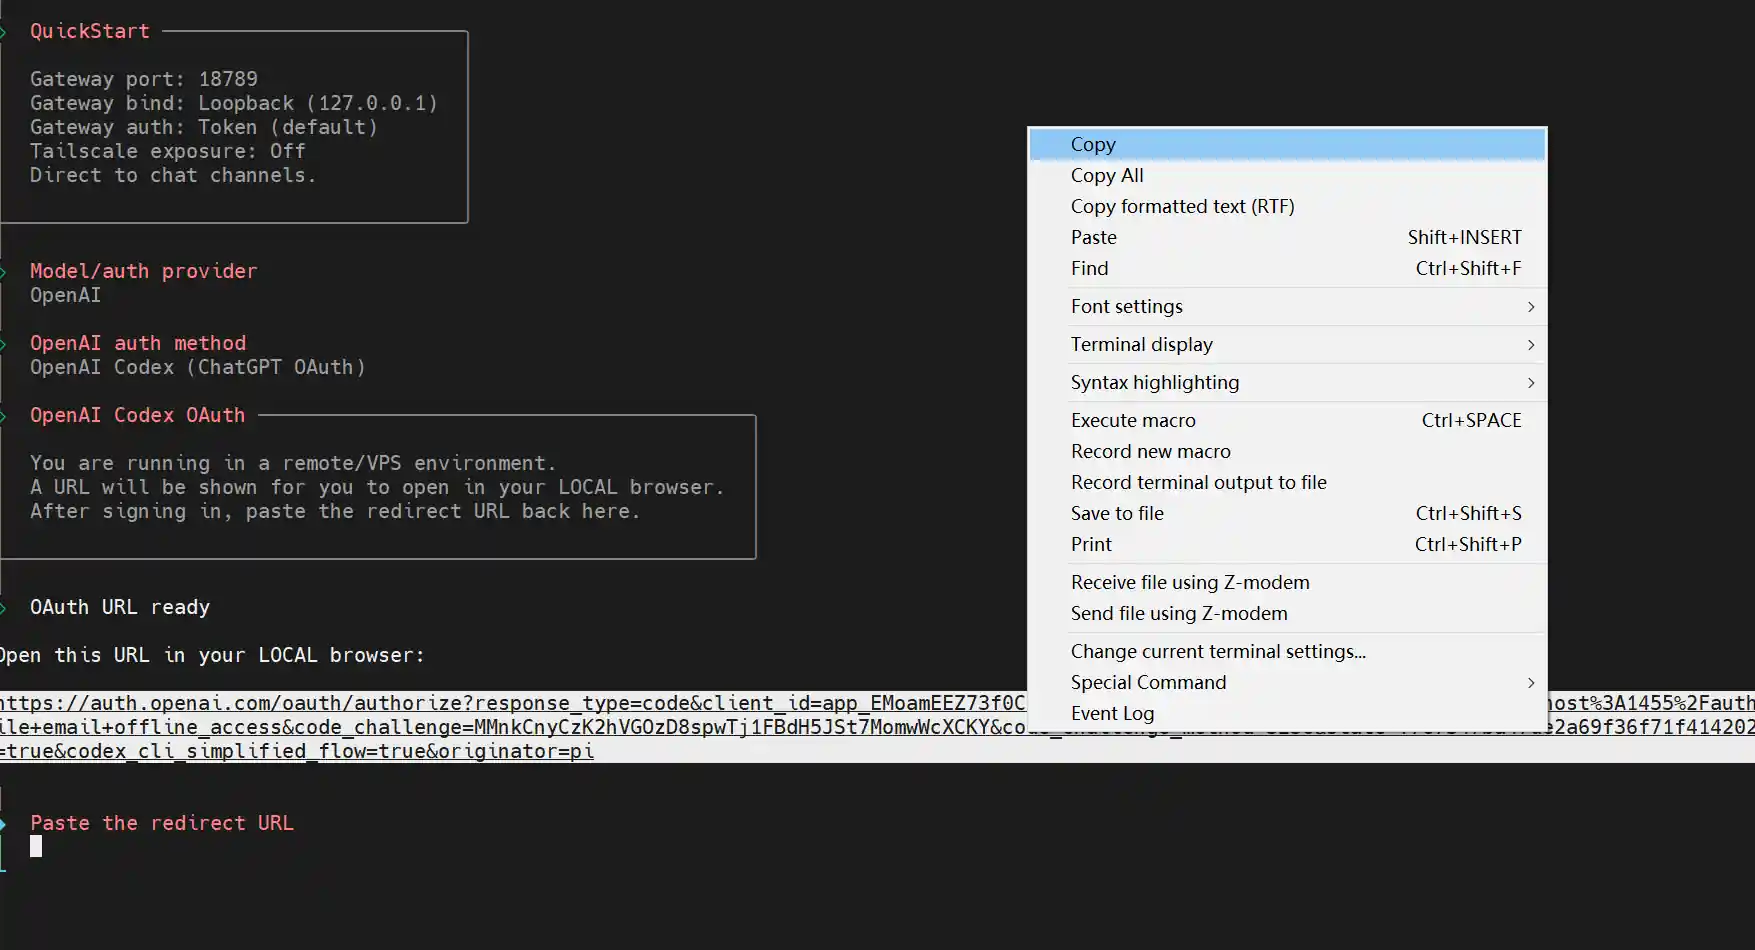
Task: Open Find from the context menu
Action: (1089, 268)
